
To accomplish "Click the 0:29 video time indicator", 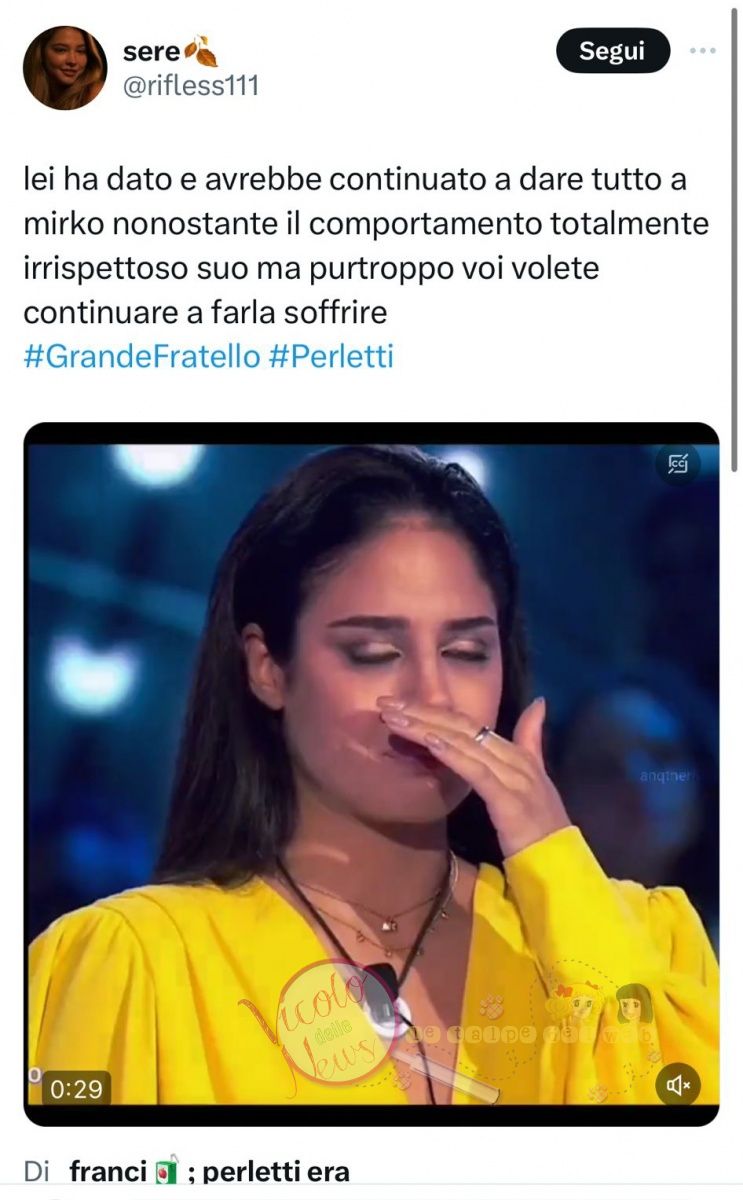I will 75,1088.
